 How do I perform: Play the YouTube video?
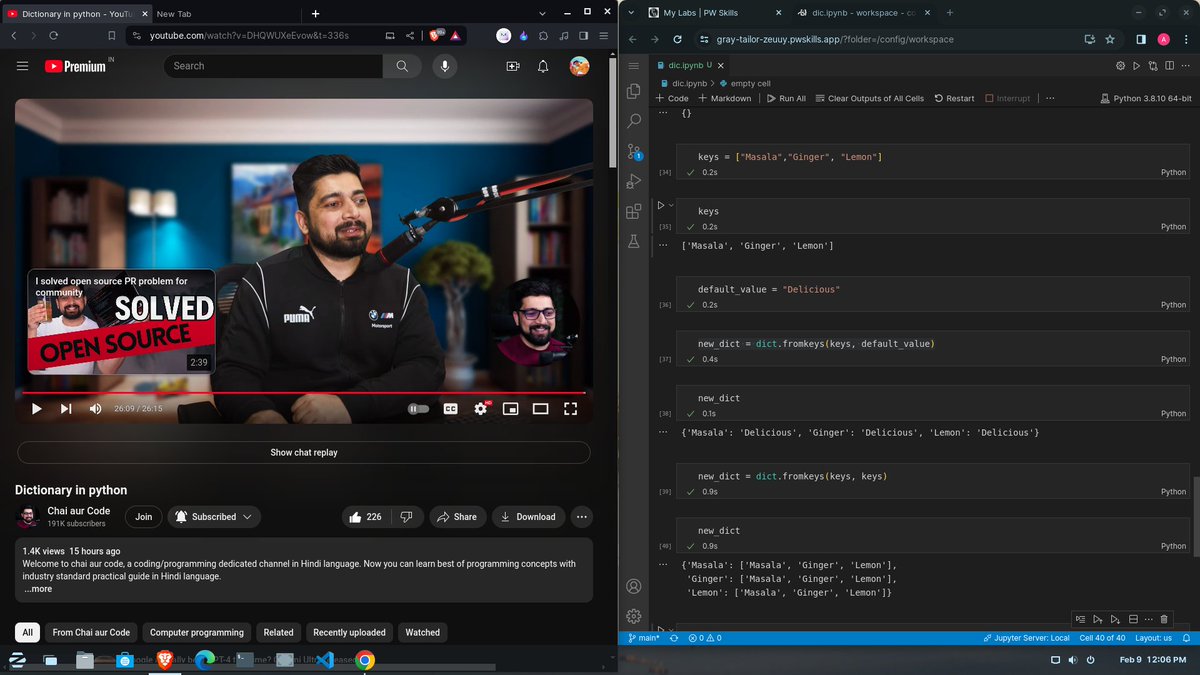pyautogui.click(x=37, y=408)
